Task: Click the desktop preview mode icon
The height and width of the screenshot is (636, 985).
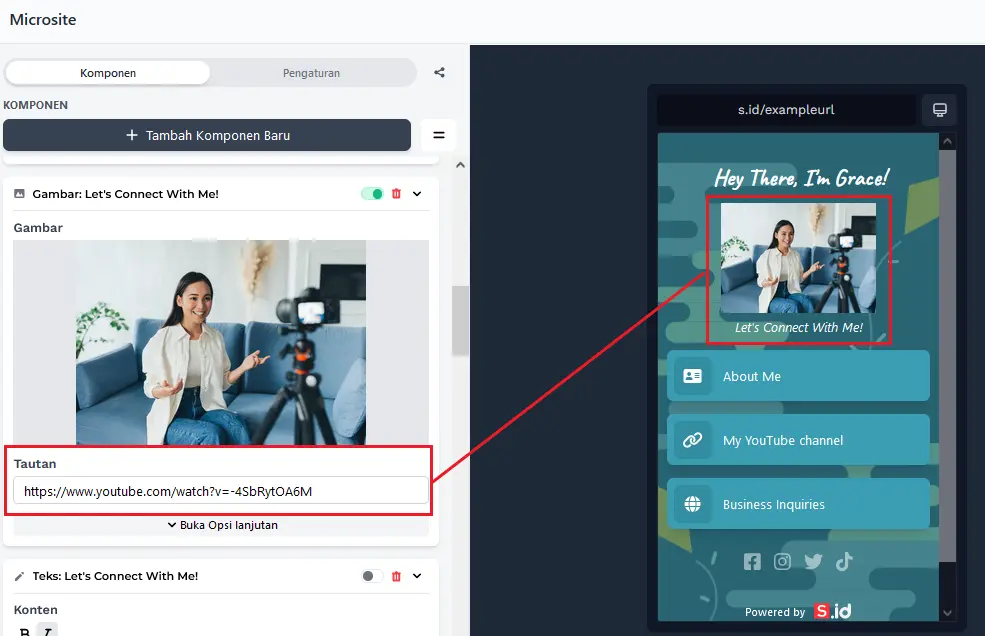Action: click(x=939, y=110)
